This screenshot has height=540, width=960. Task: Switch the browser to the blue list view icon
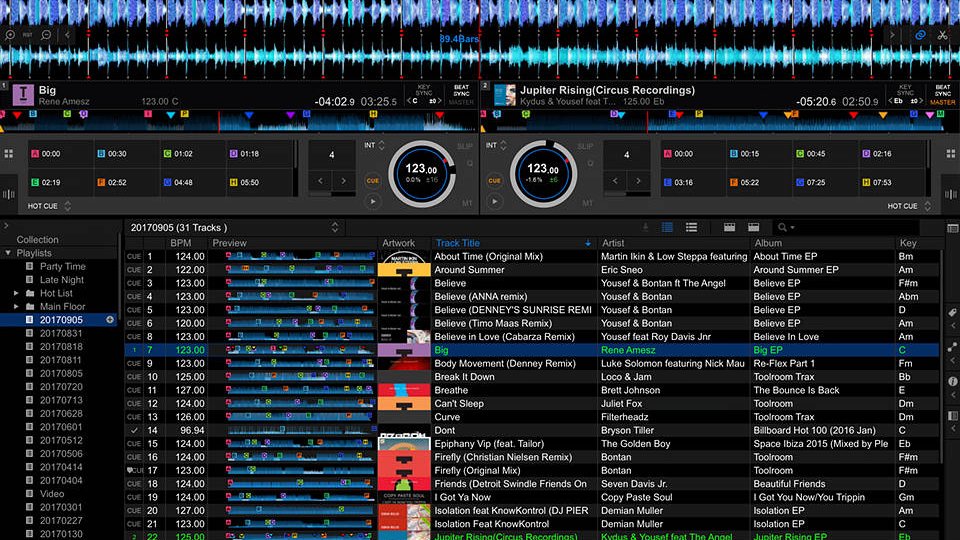coord(667,227)
